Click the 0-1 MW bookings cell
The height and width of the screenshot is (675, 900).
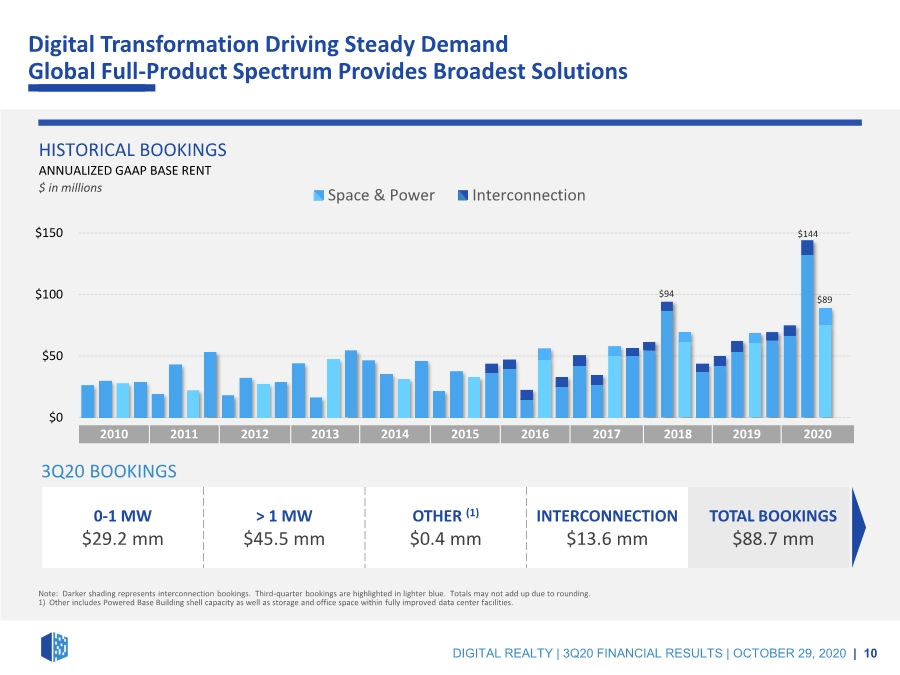(x=122, y=527)
